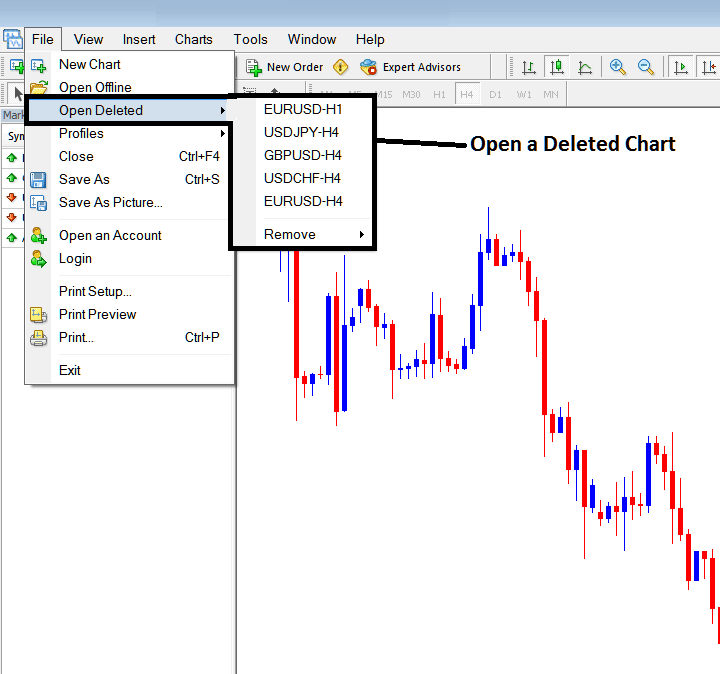Open the Charts menu
Image resolution: width=720 pixels, height=674 pixels.
point(193,39)
